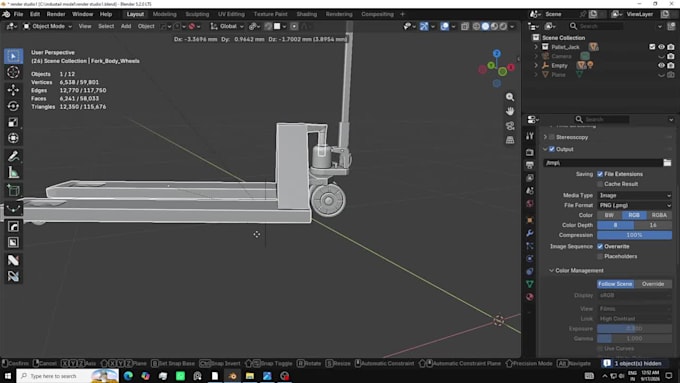Select the Scale tool

[x=13, y=122]
